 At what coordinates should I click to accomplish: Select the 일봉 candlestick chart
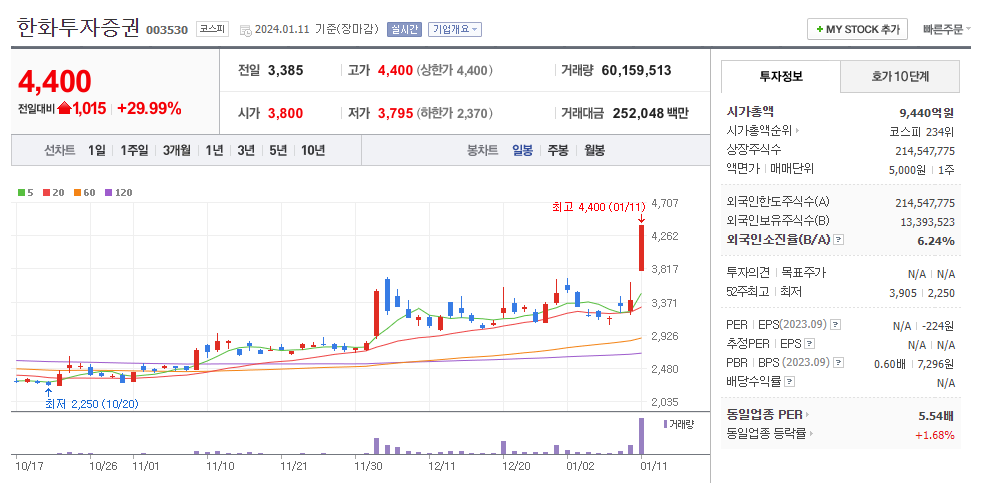[522, 151]
